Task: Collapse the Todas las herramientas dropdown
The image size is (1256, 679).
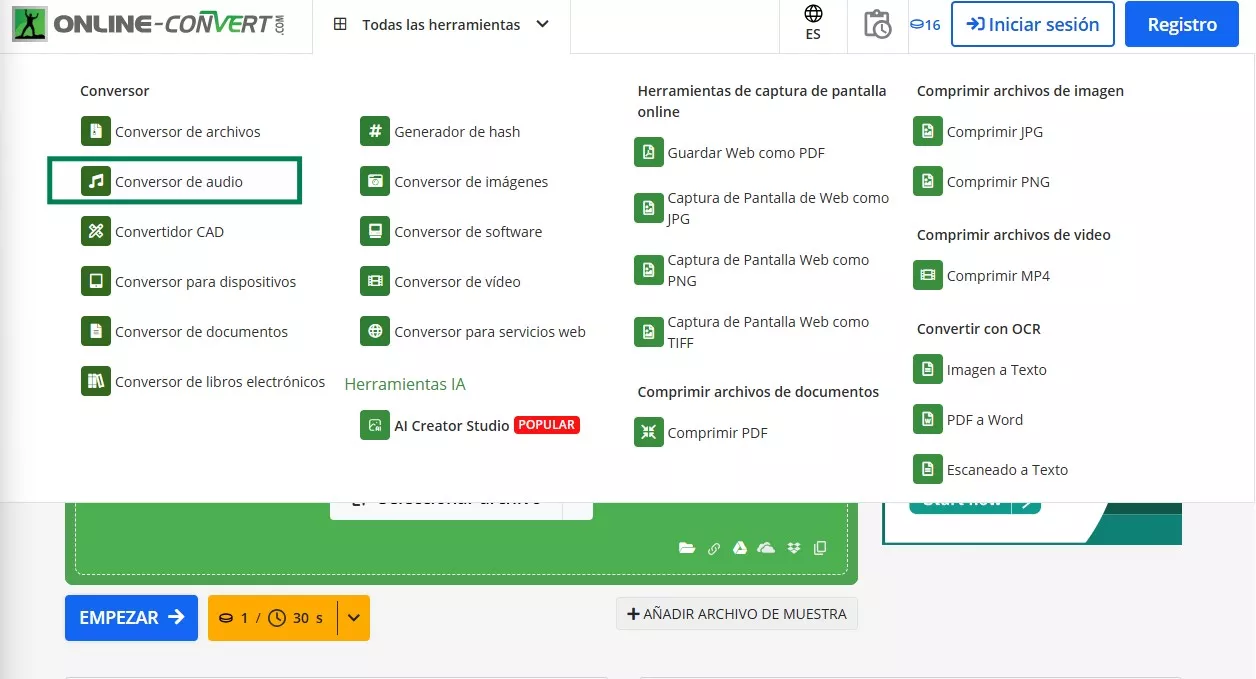Action: pyautogui.click(x=441, y=25)
